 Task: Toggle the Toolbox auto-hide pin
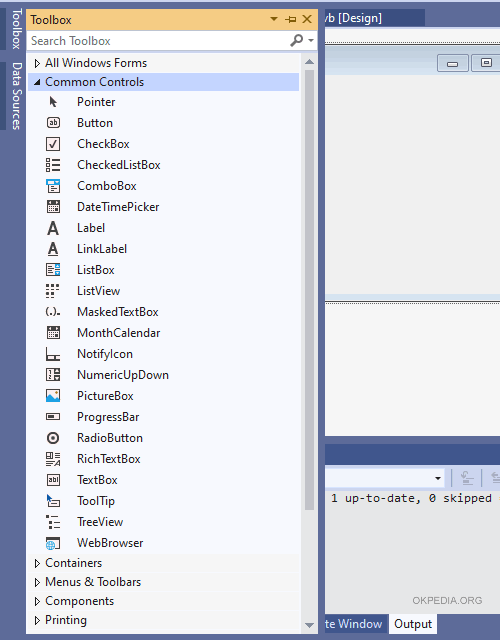point(291,19)
